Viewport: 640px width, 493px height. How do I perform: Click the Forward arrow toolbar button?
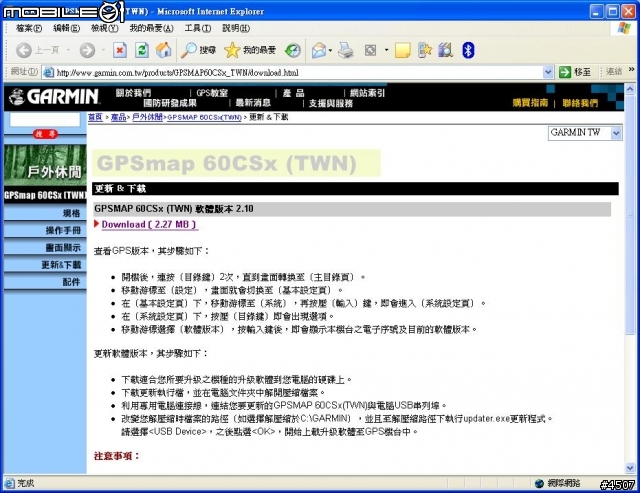click(87, 50)
